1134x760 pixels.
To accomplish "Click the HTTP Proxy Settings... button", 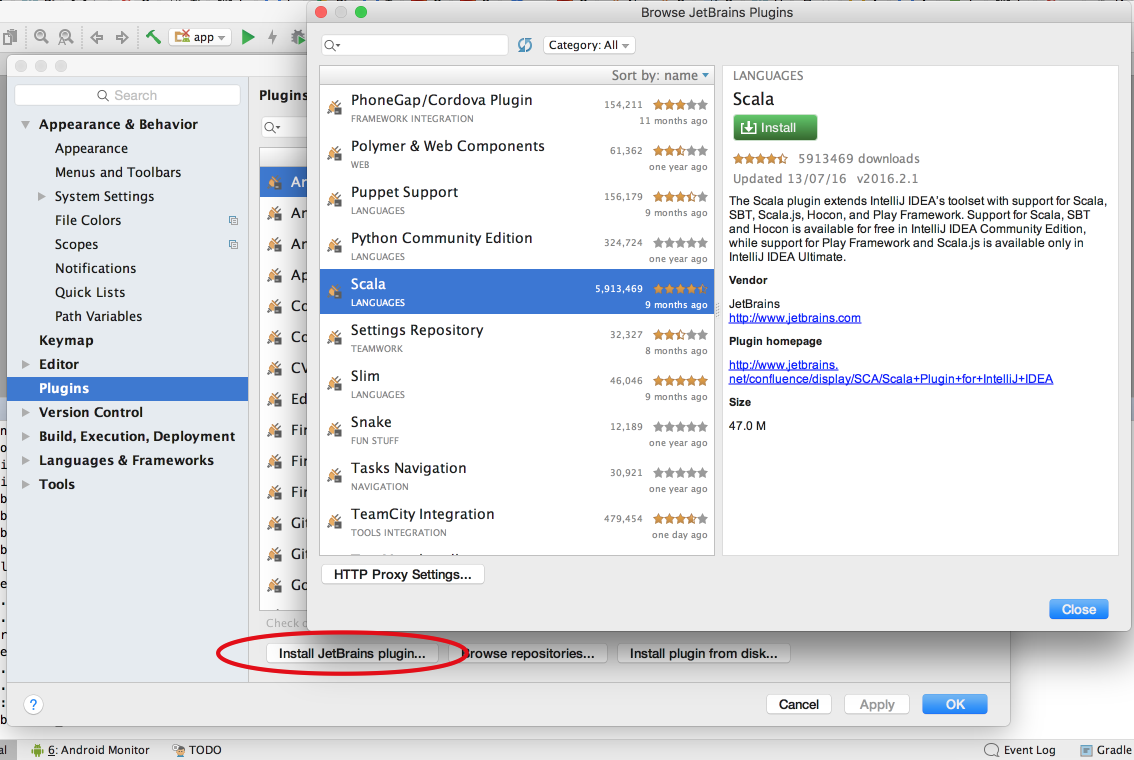I will (x=402, y=574).
